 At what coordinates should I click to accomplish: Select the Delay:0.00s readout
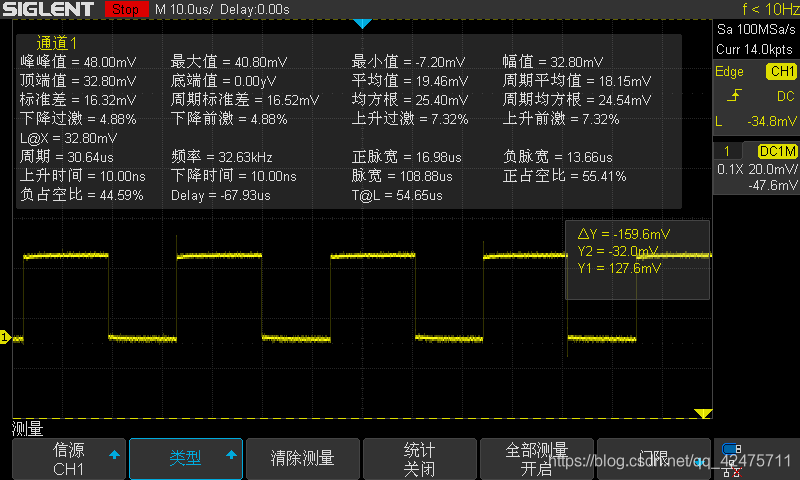click(x=255, y=9)
